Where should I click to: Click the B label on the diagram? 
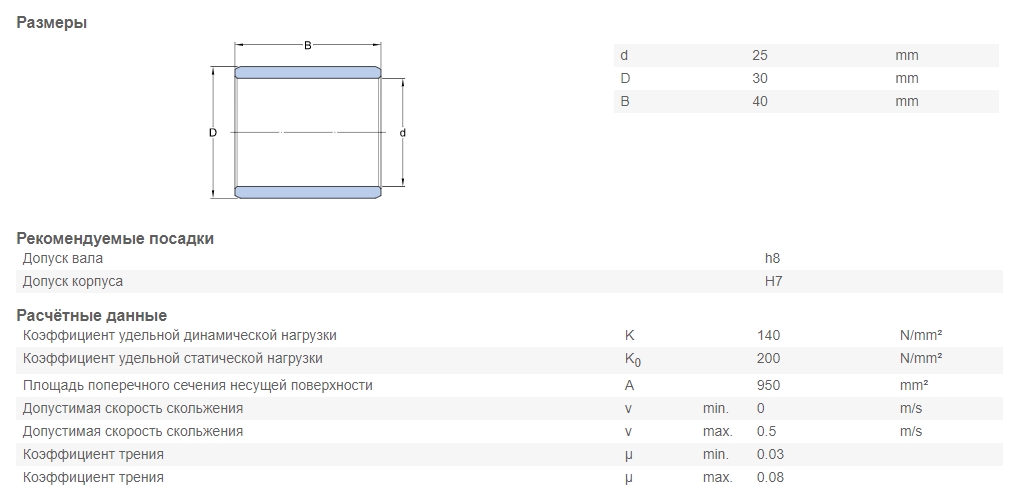click(x=307, y=45)
